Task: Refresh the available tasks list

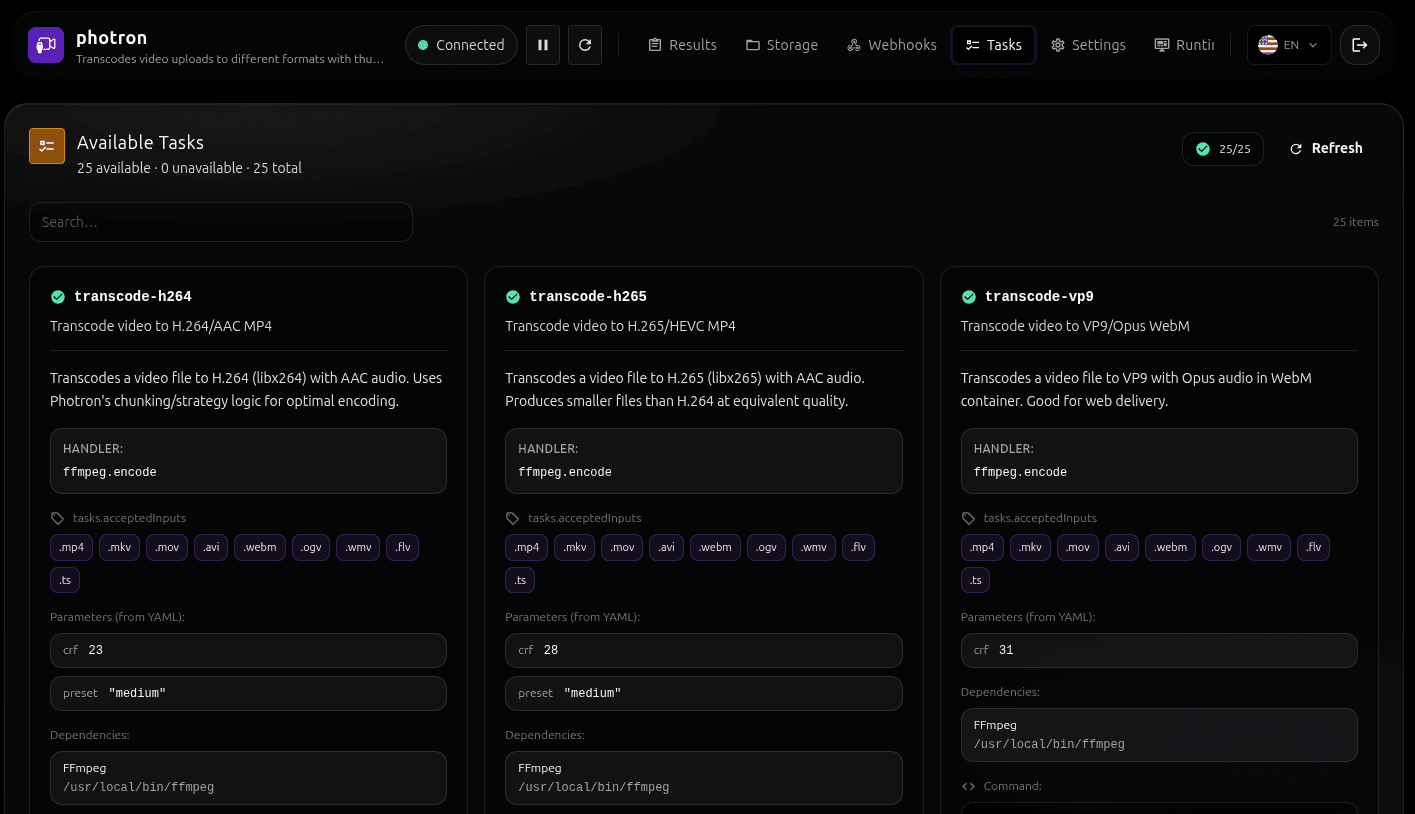Action: [x=1326, y=148]
